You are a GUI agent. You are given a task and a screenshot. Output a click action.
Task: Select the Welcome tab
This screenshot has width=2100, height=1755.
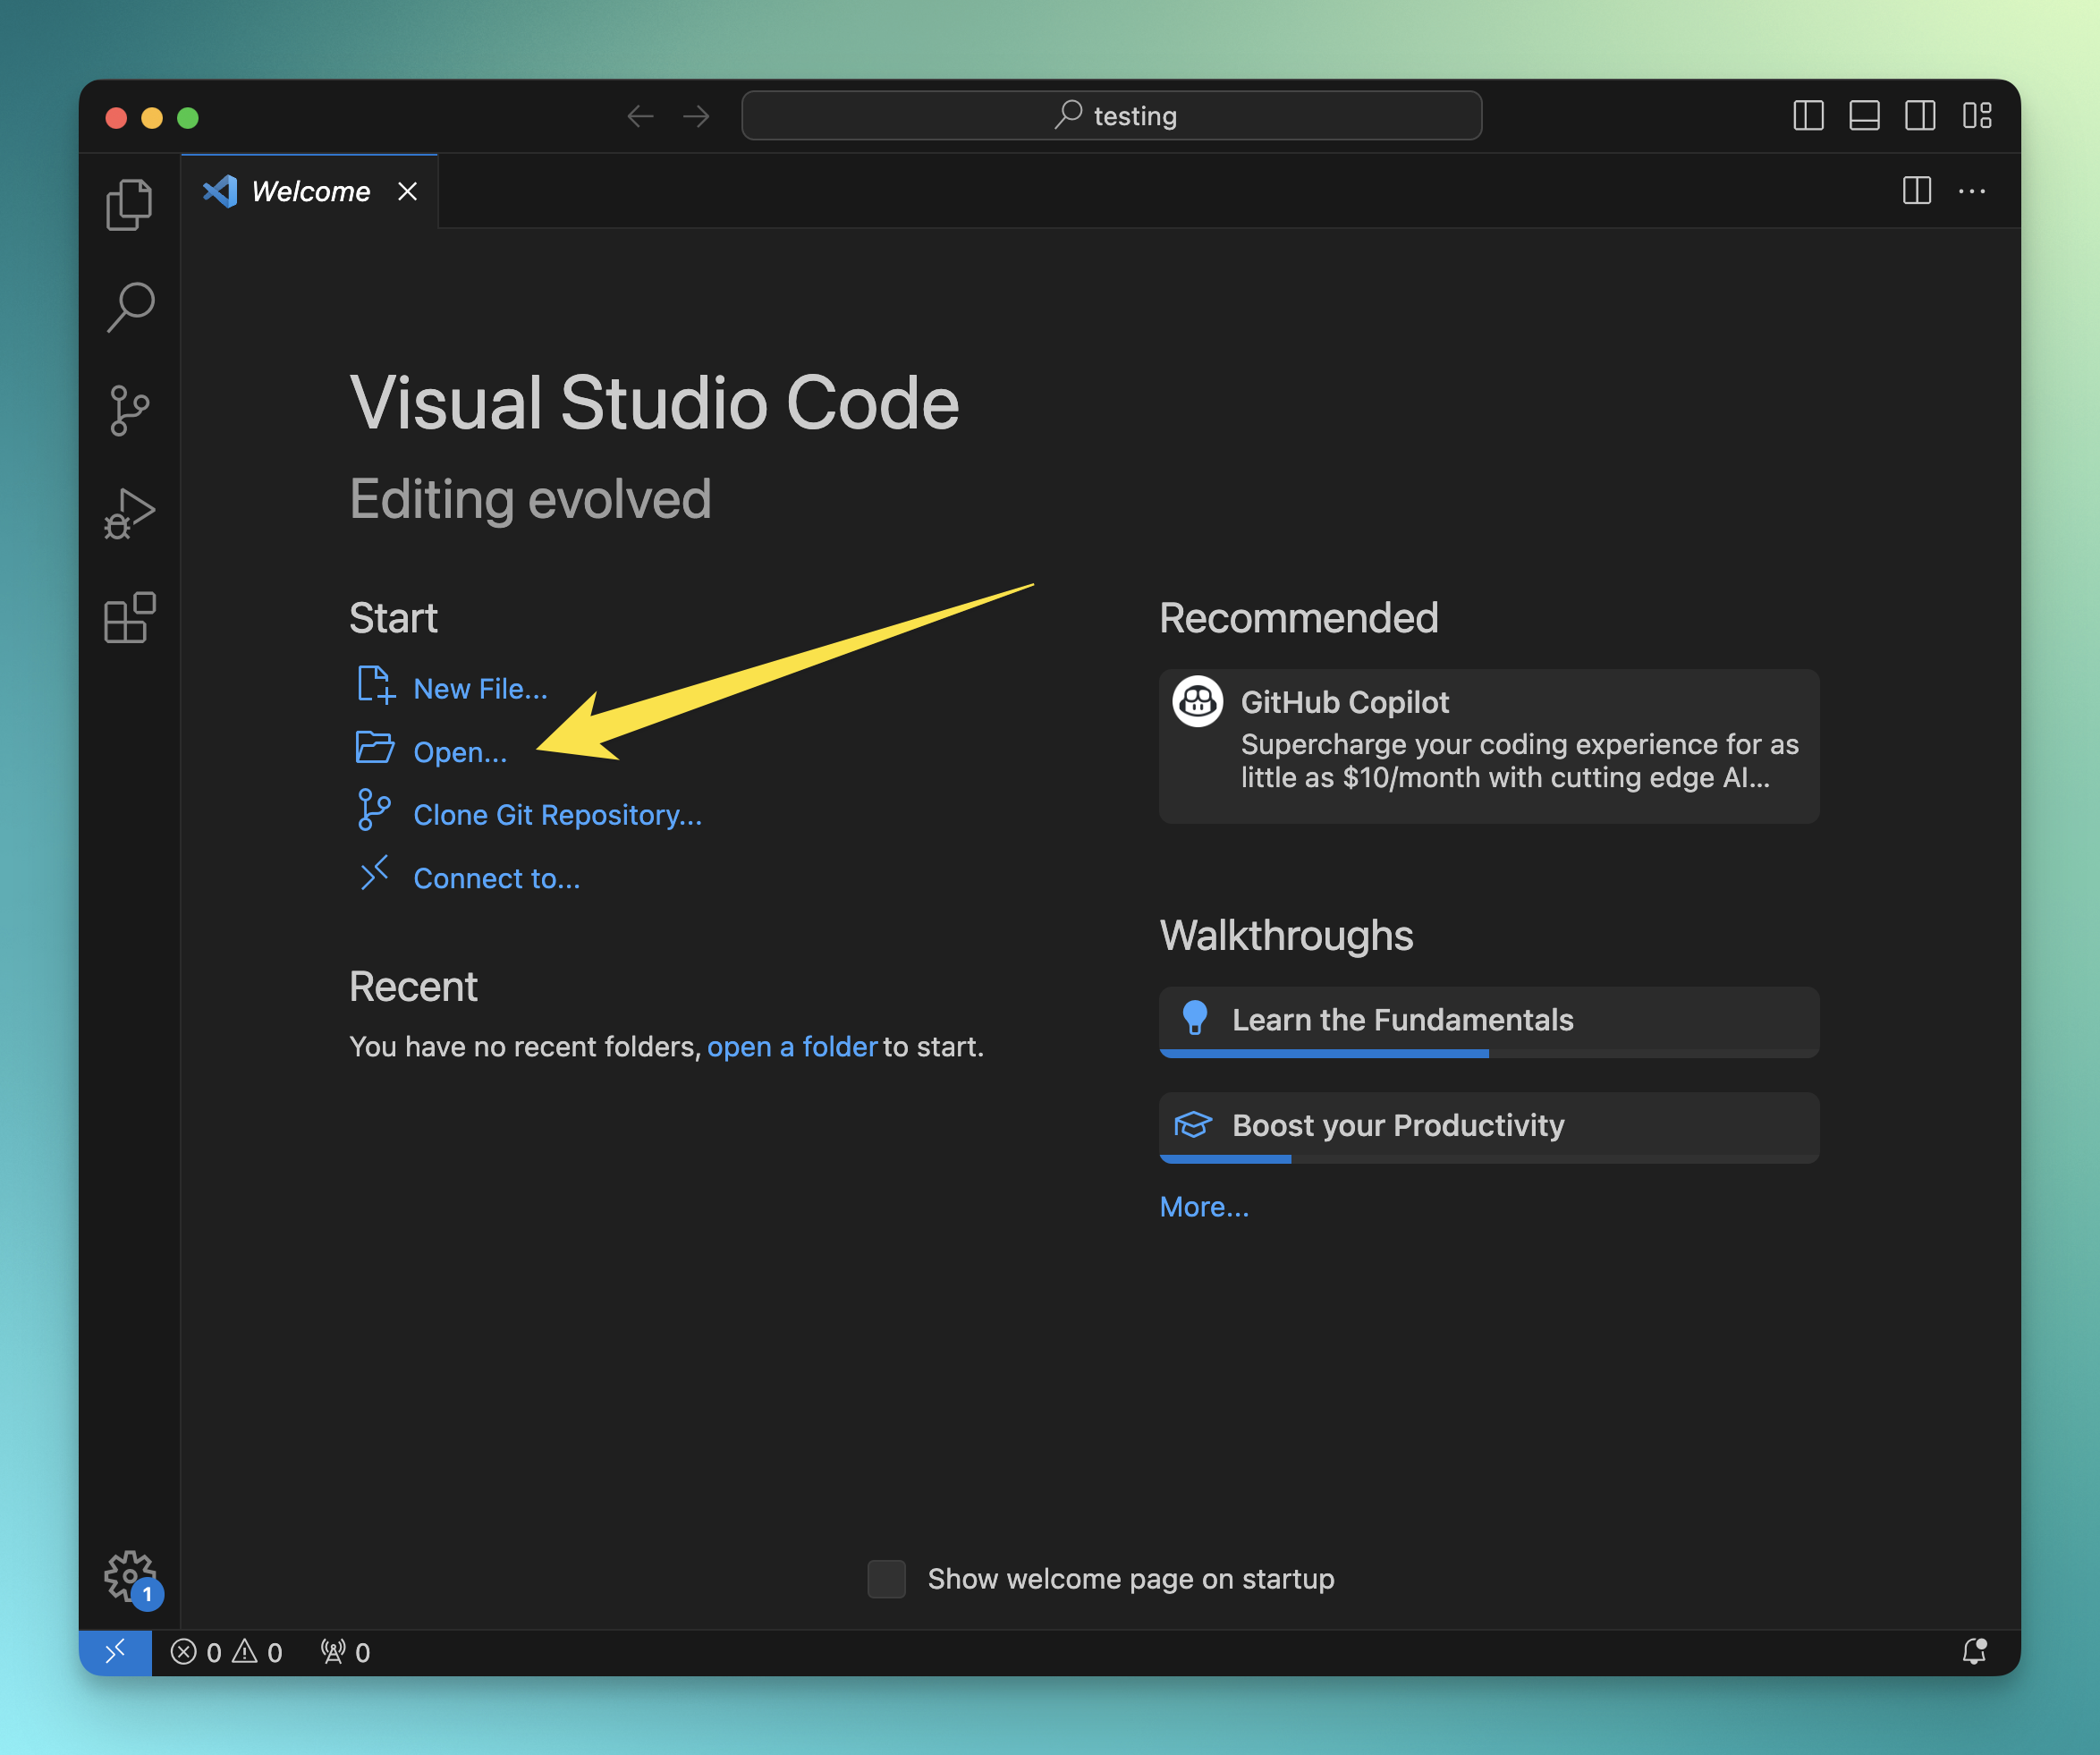tap(310, 191)
